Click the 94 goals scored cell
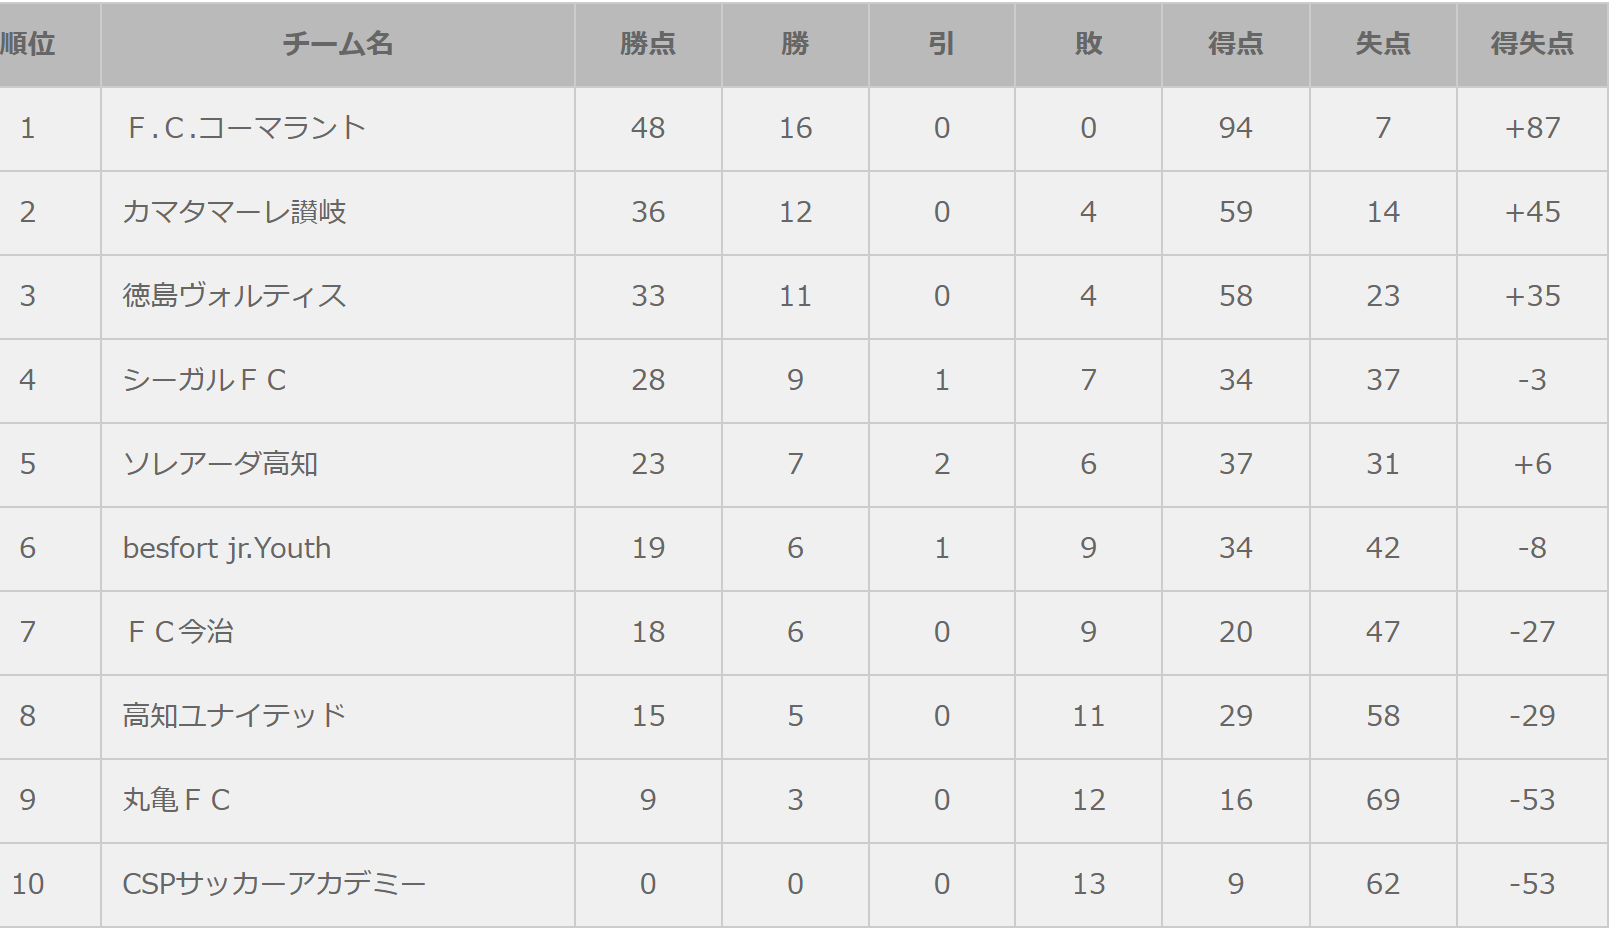This screenshot has width=1617, height=942. point(1235,128)
